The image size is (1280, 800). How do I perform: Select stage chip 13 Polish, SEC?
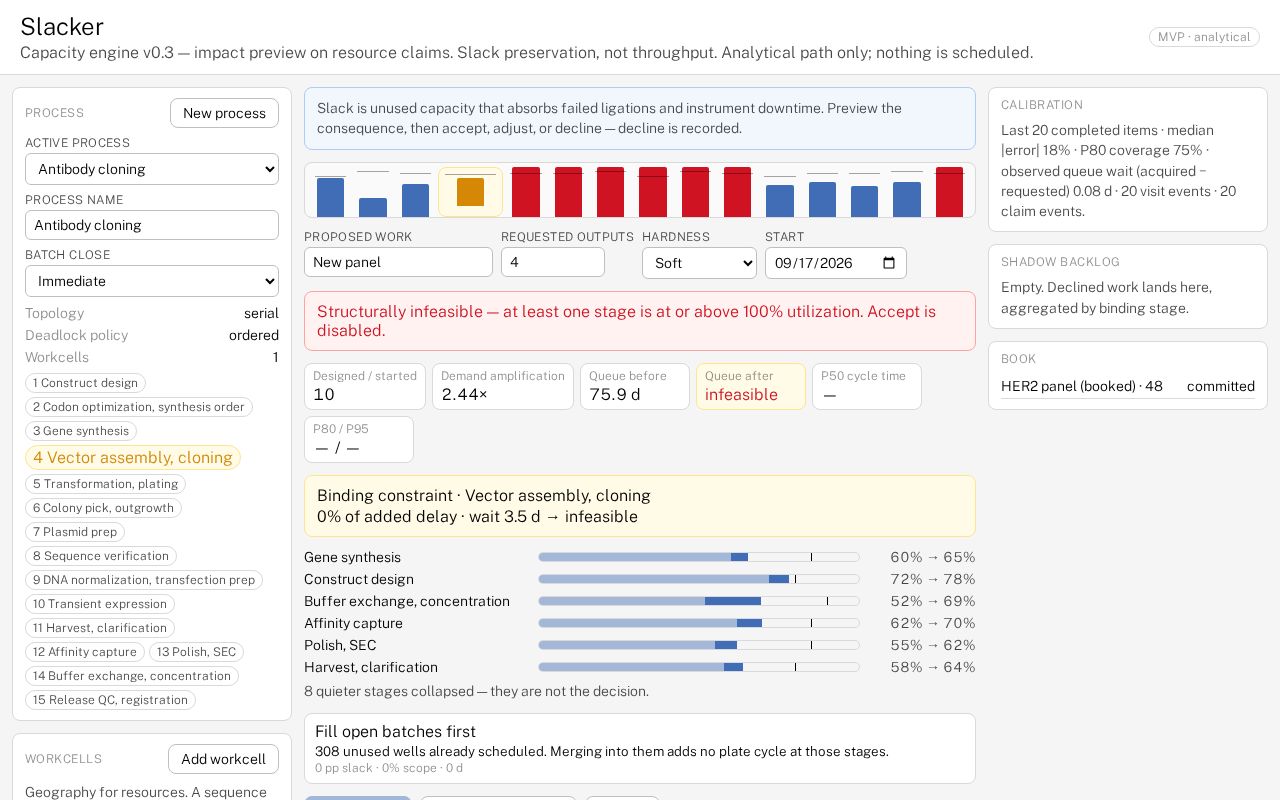coord(196,652)
